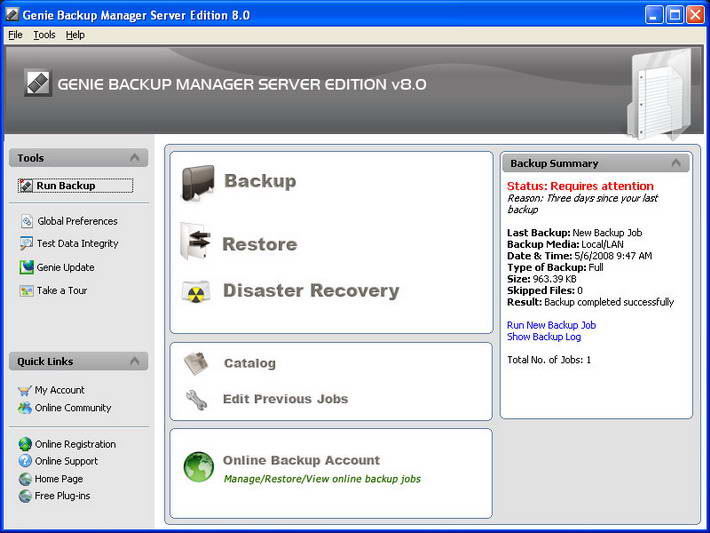Minimize the Genie Backup Manager window
Image resolution: width=710 pixels, height=533 pixels.
click(653, 15)
